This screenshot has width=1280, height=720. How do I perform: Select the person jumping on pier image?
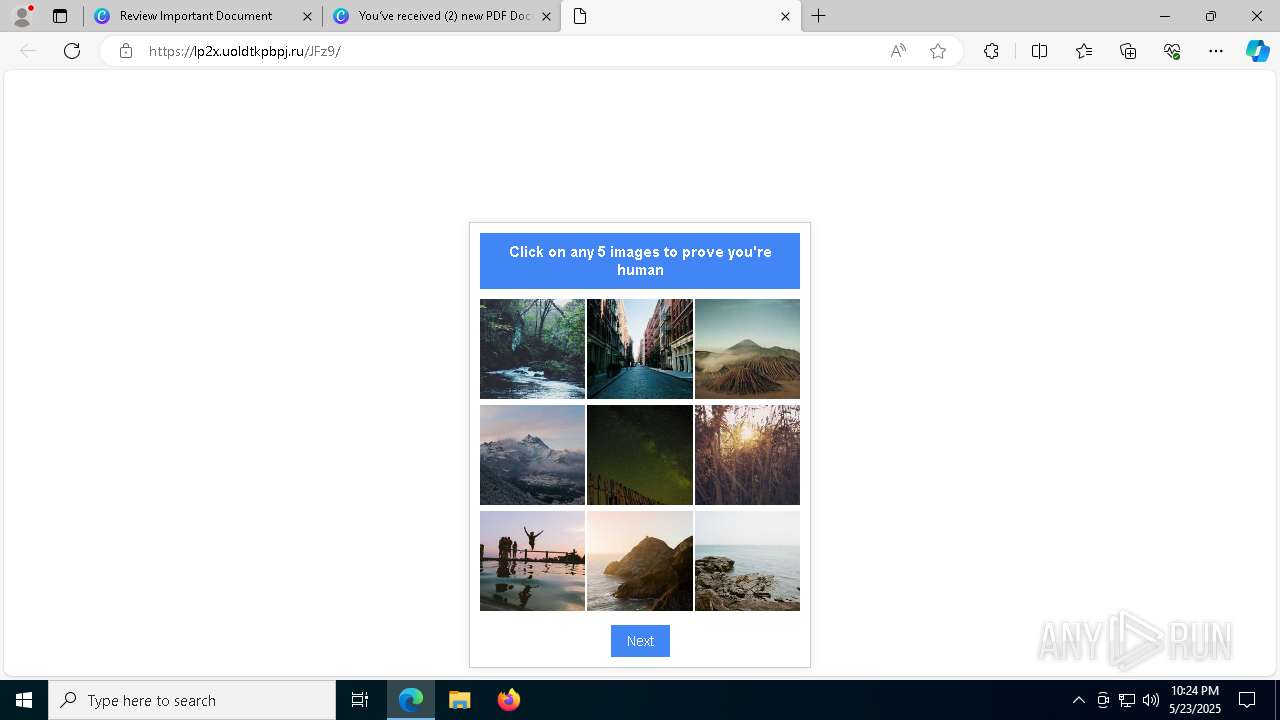[x=532, y=561]
